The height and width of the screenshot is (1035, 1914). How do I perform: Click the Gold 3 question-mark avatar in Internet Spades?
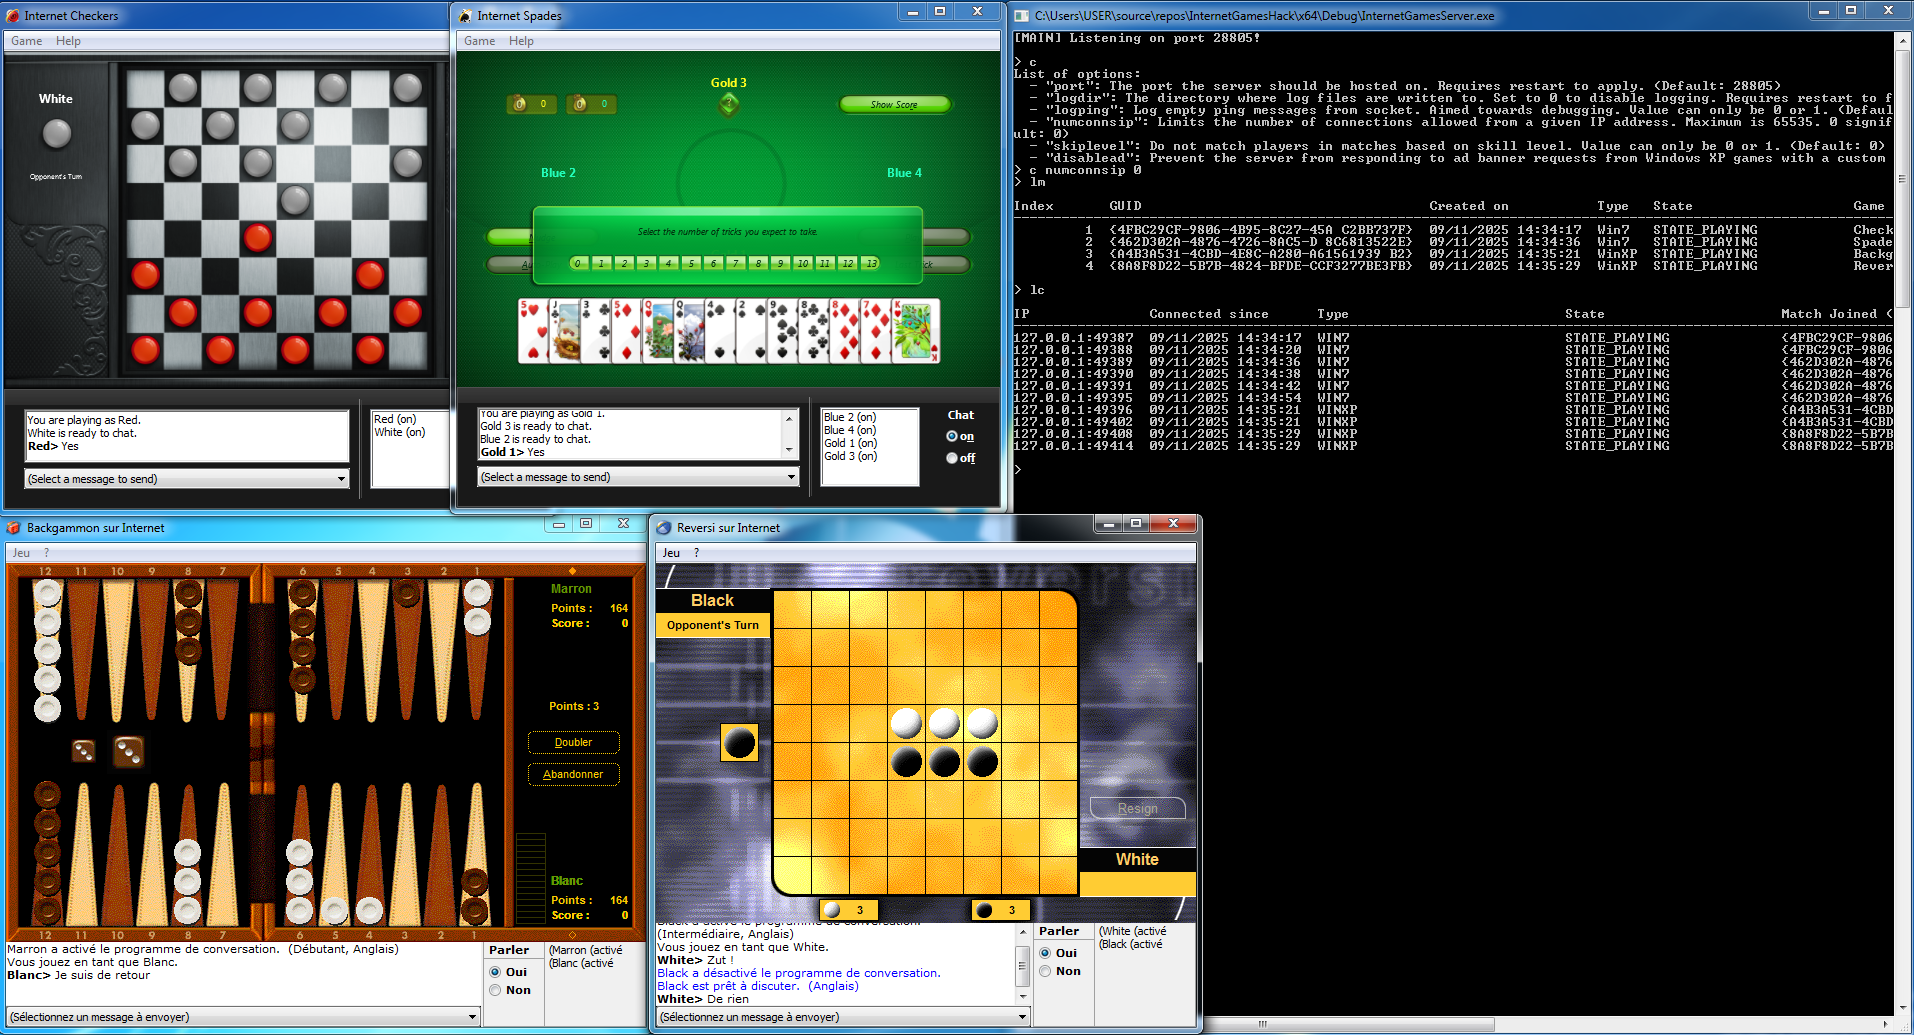pos(728,104)
